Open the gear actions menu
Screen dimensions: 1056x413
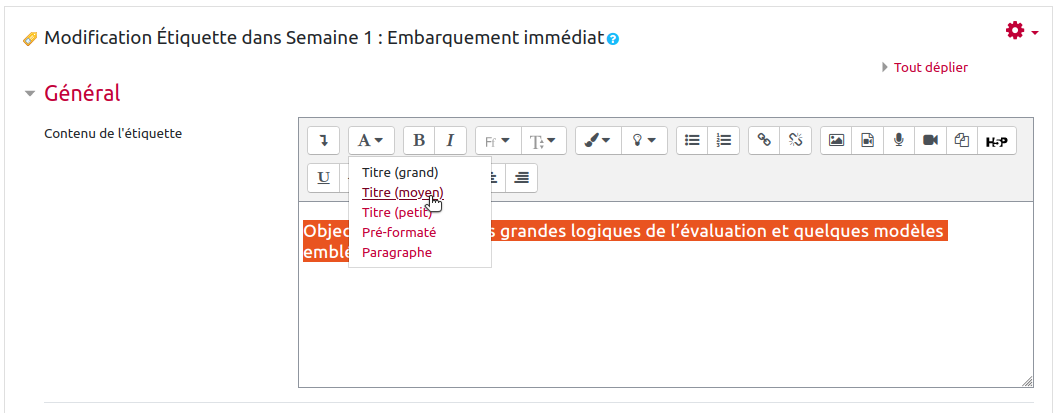tap(1020, 32)
